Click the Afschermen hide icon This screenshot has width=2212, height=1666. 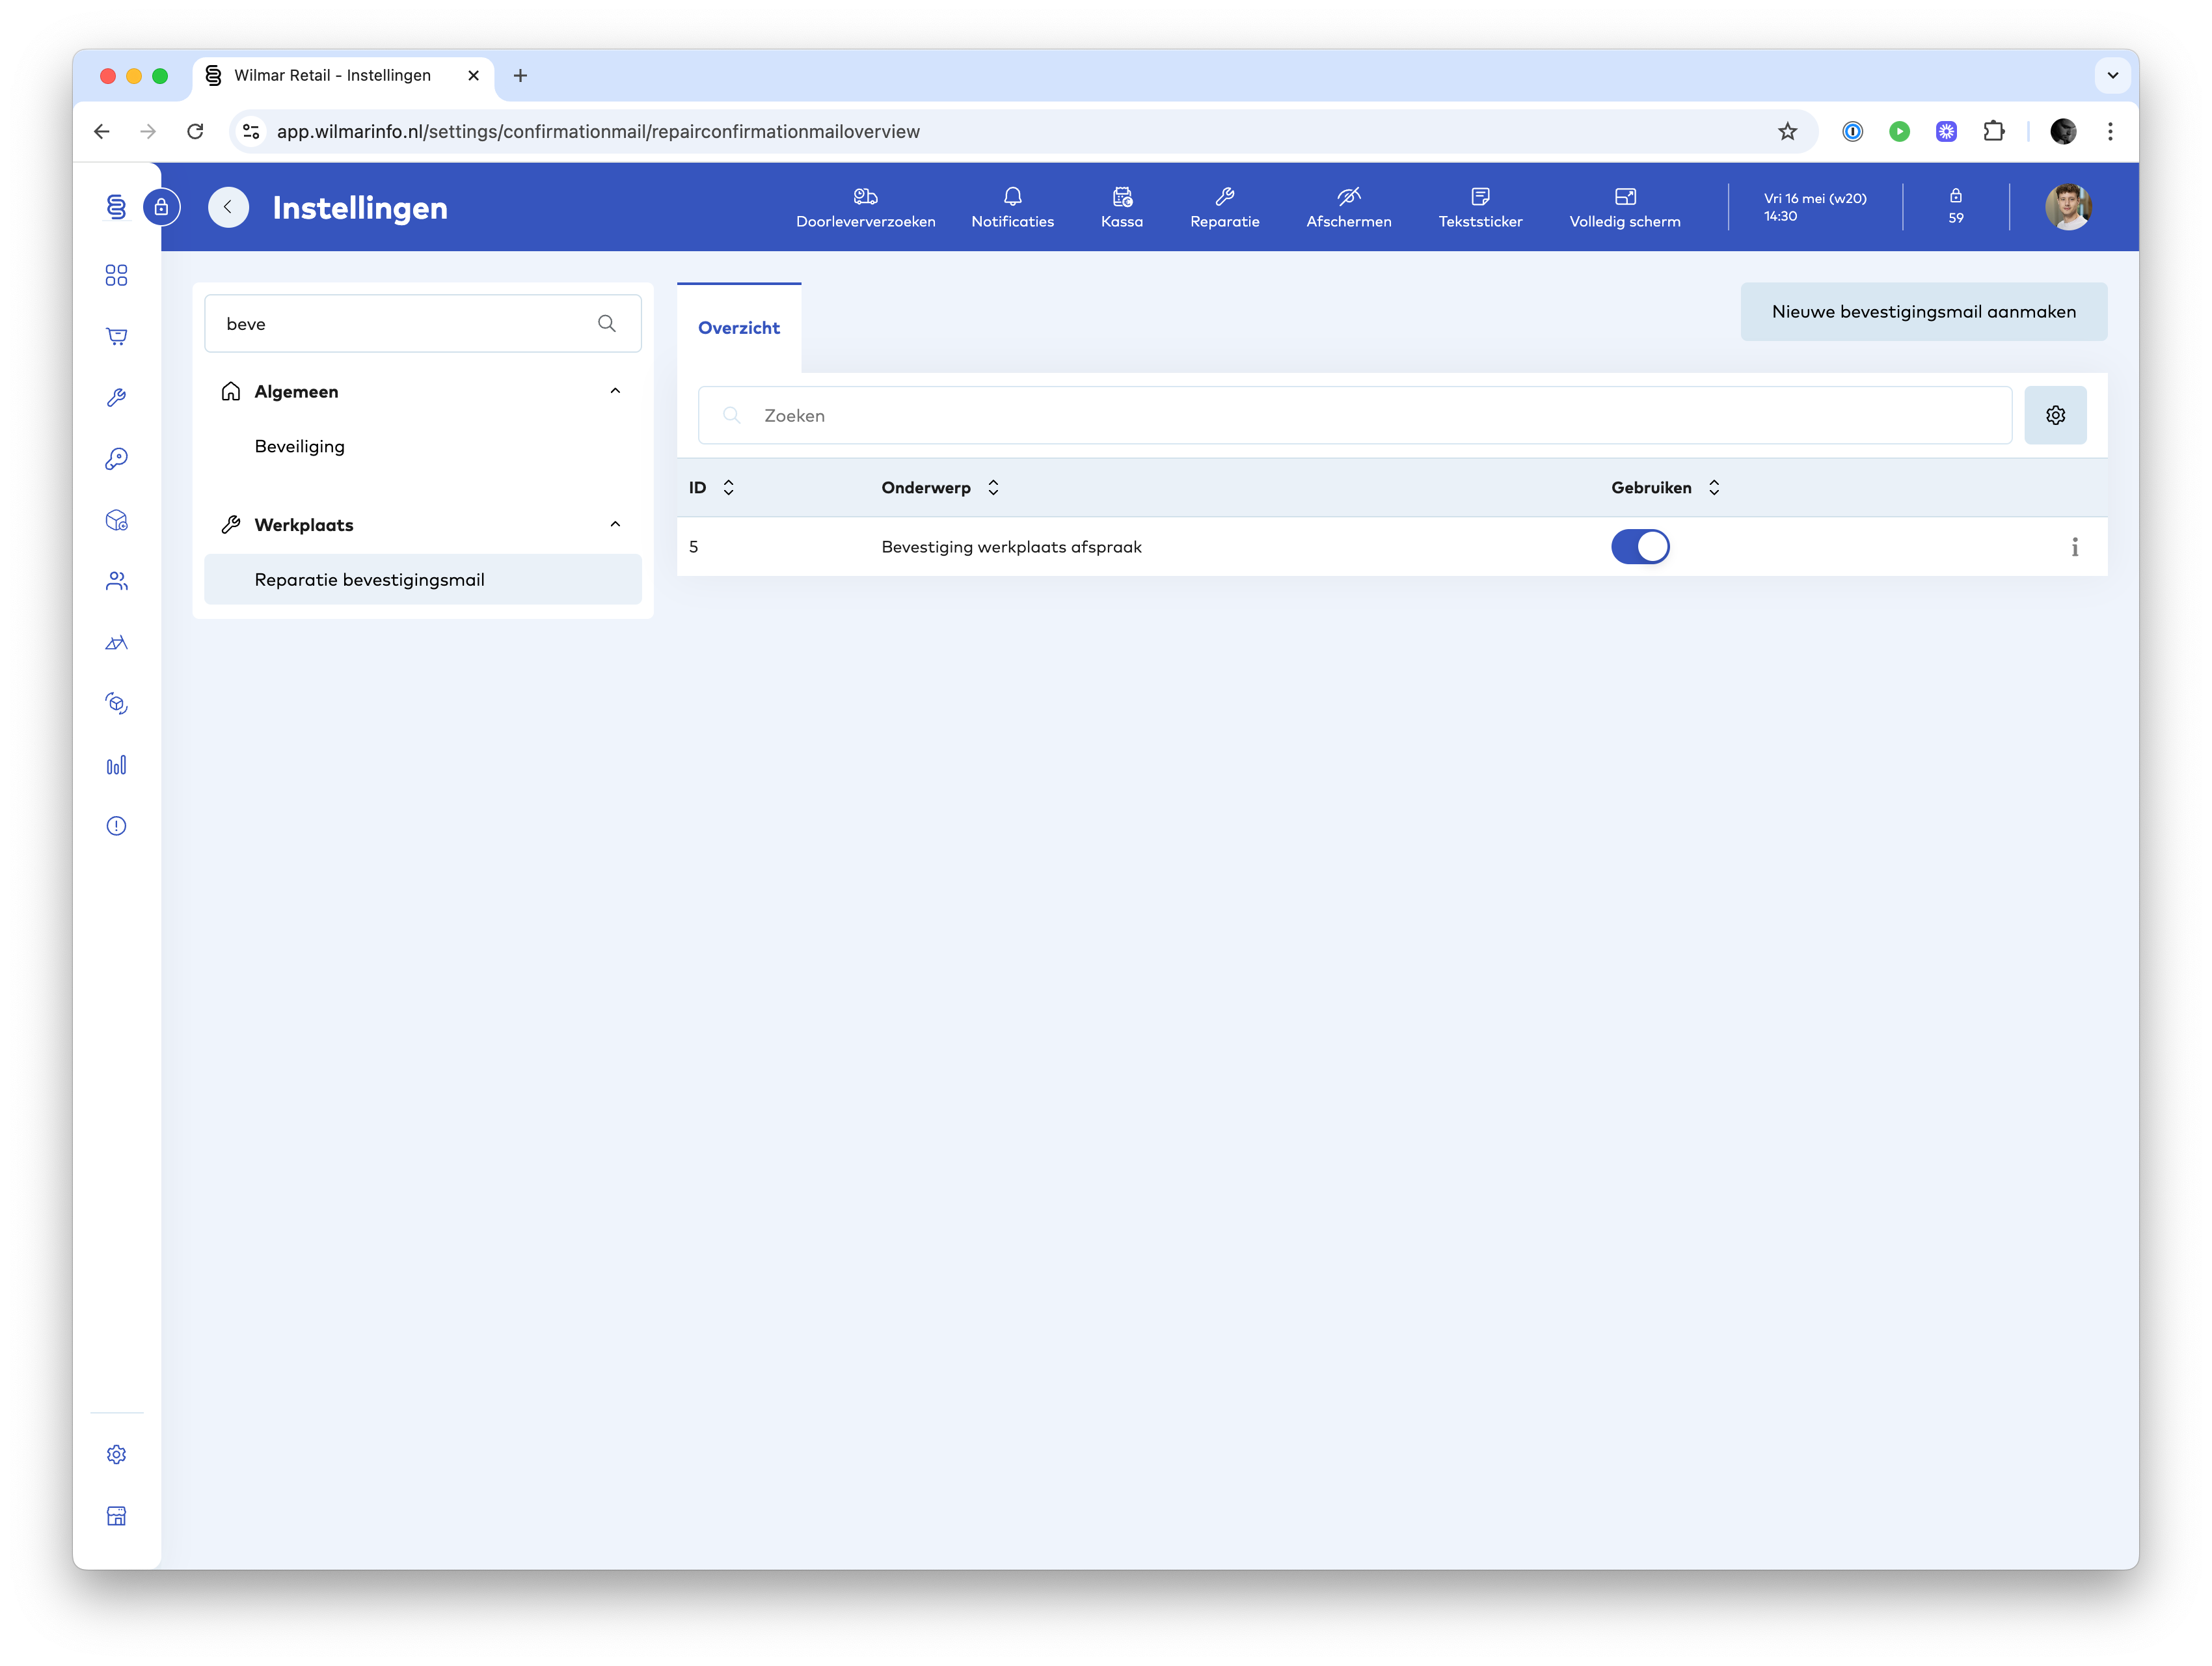click(1348, 196)
